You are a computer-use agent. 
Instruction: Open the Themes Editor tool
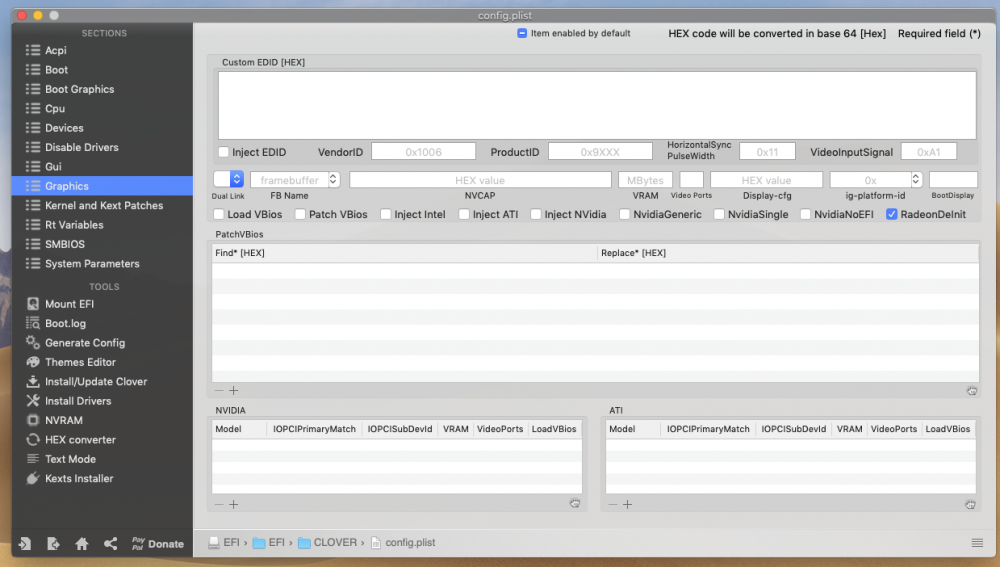[70, 362]
